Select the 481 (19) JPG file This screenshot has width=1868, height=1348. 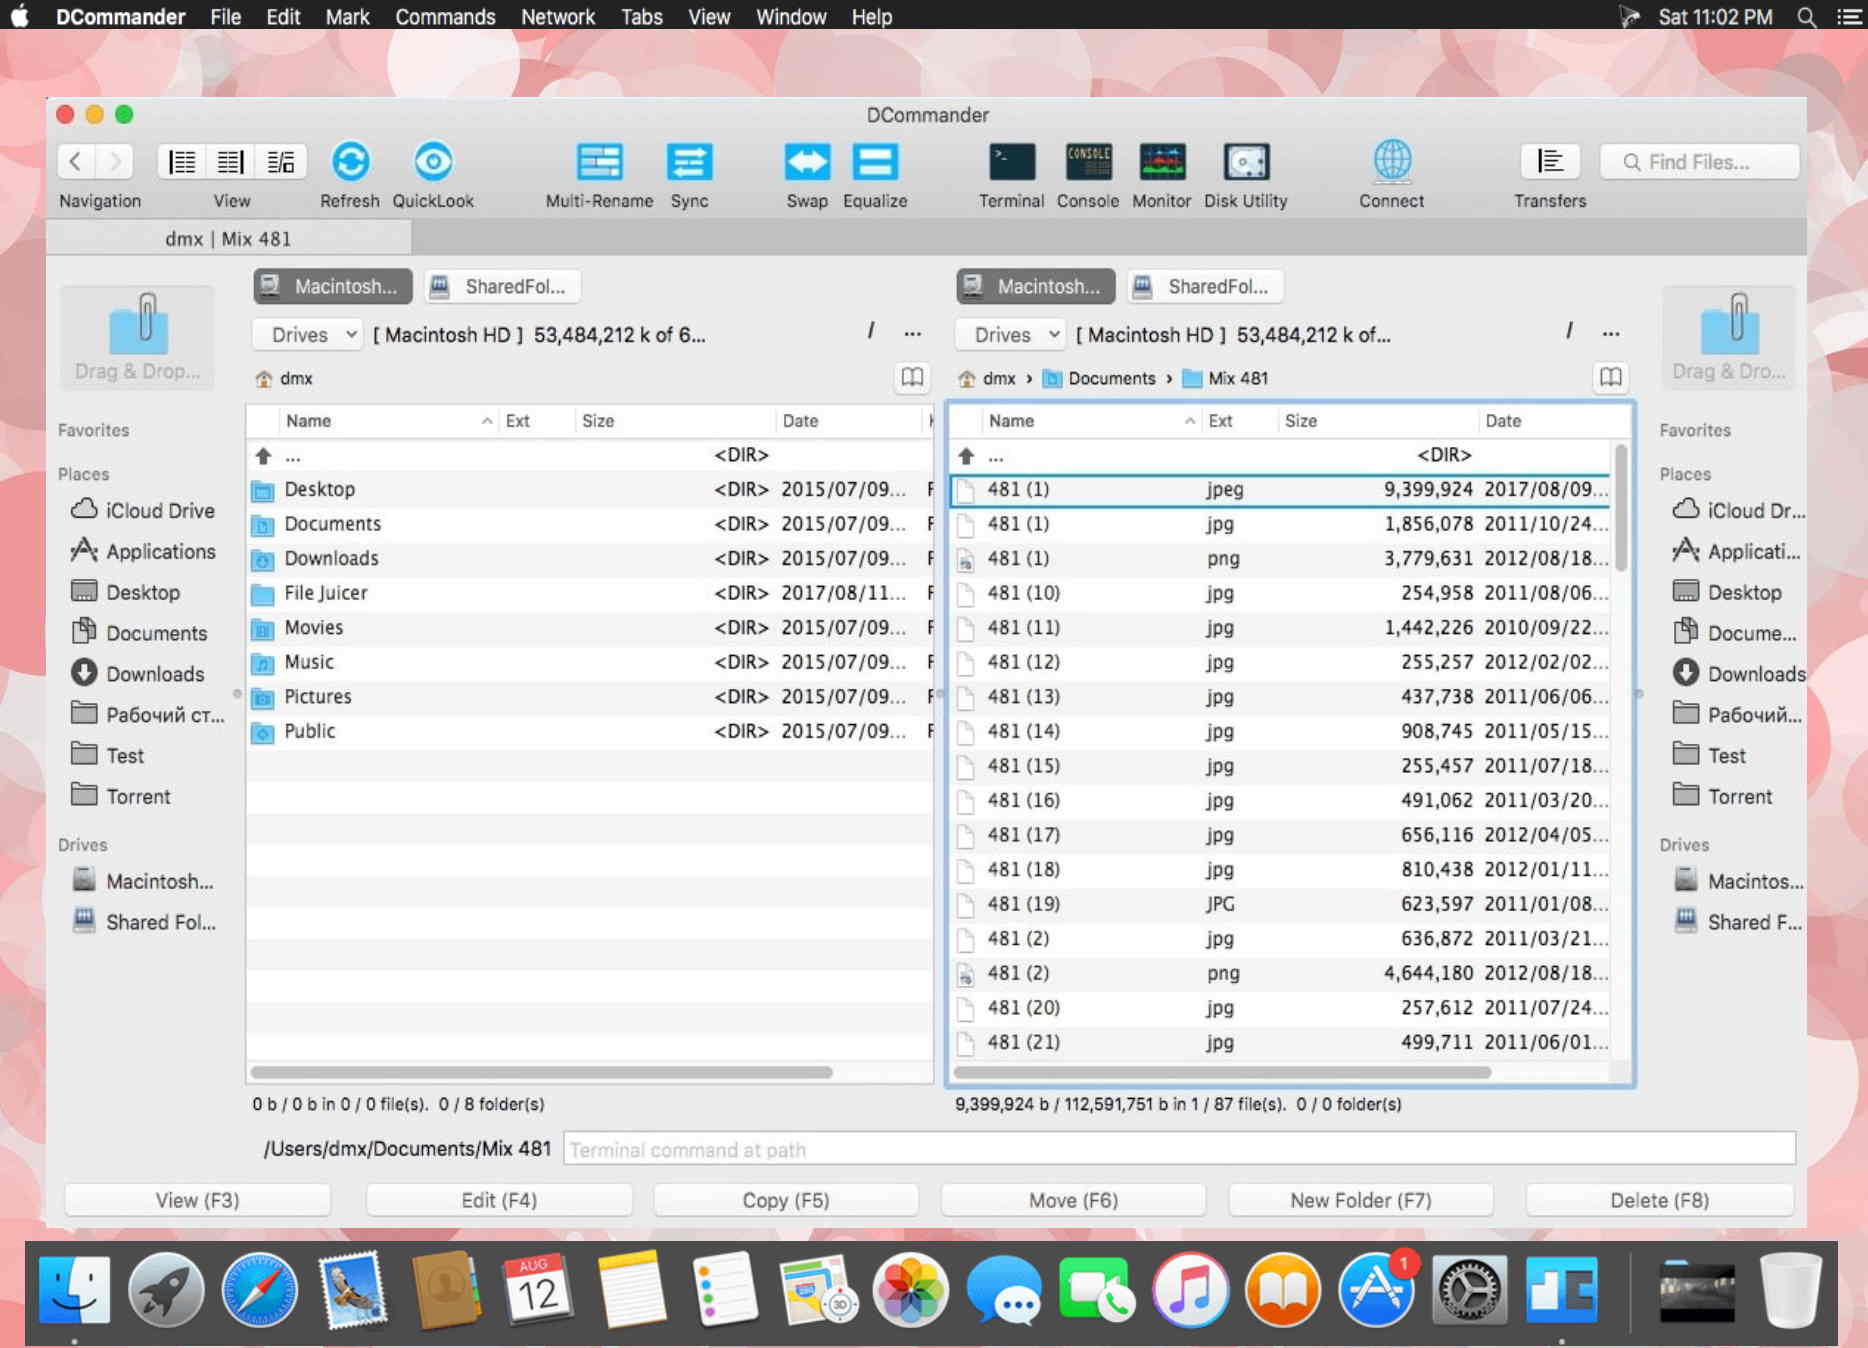click(x=1279, y=904)
